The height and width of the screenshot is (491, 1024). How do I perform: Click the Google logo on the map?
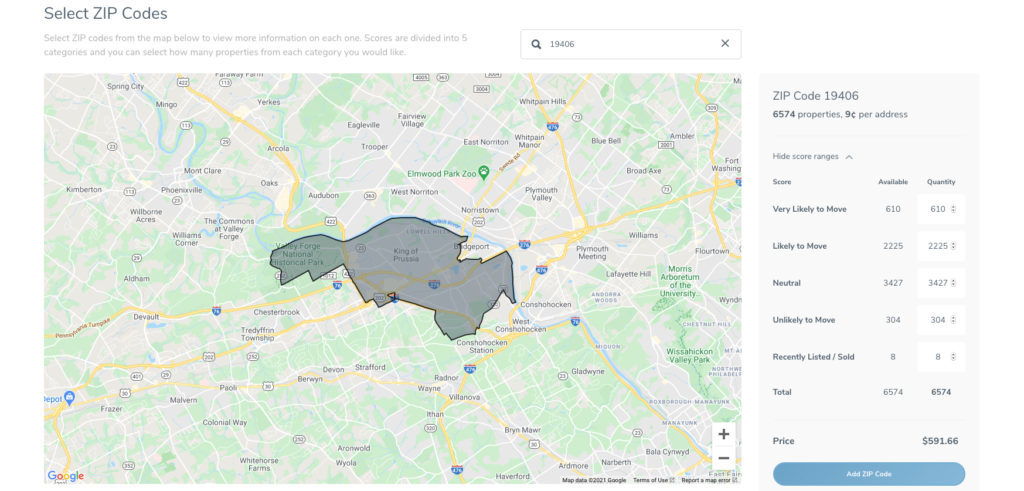pos(66,476)
